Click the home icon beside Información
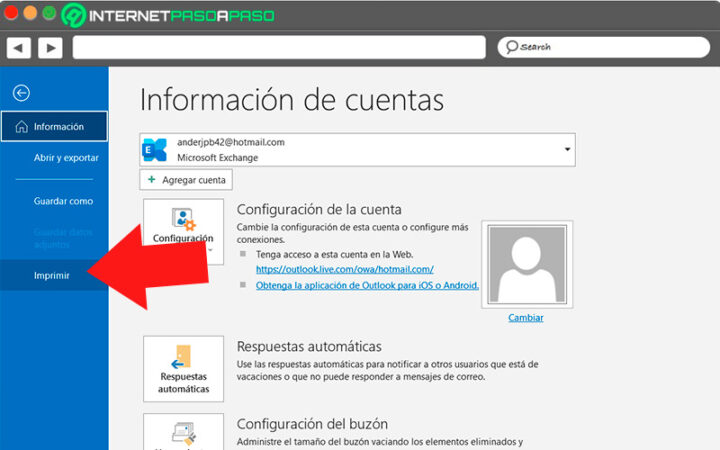The height and width of the screenshot is (450, 720). tap(22, 126)
